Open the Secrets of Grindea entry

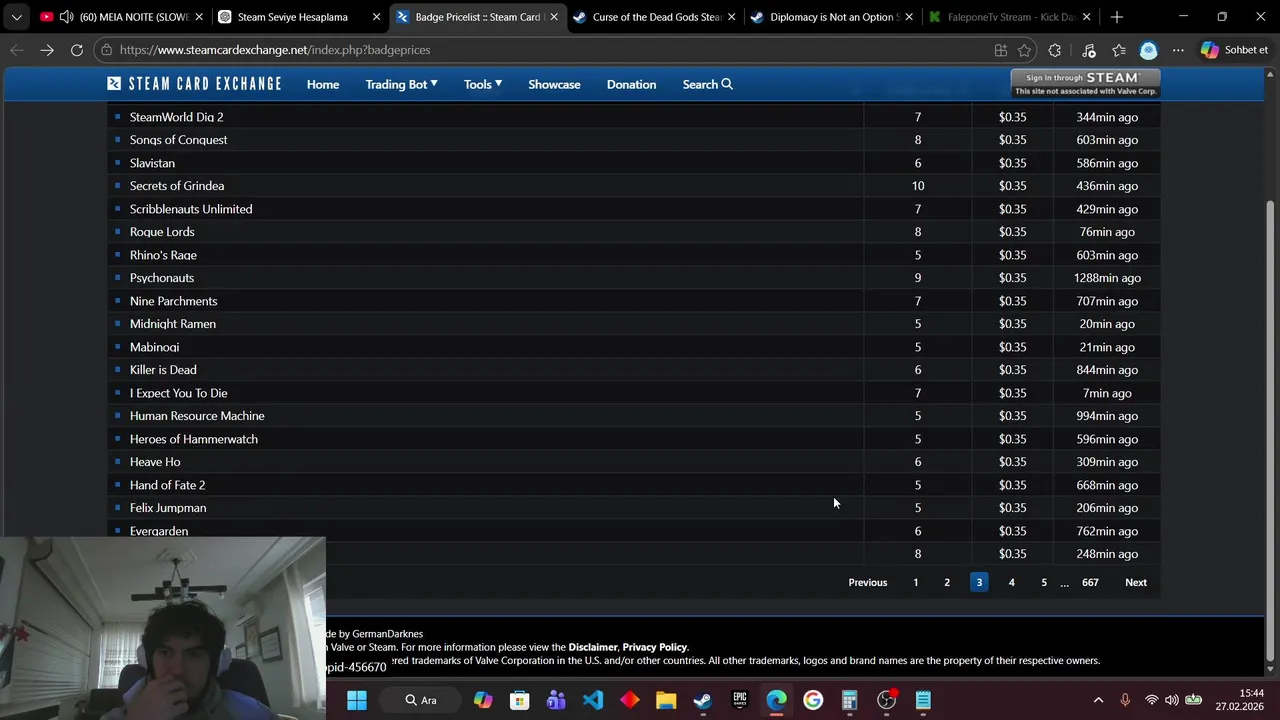177,186
